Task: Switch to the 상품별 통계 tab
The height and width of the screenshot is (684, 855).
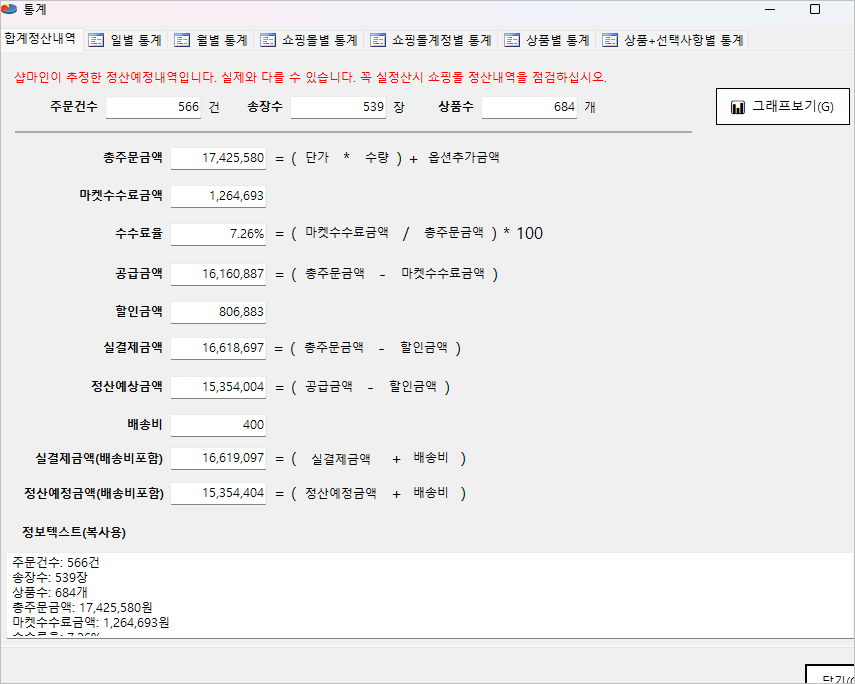Action: click(547, 40)
